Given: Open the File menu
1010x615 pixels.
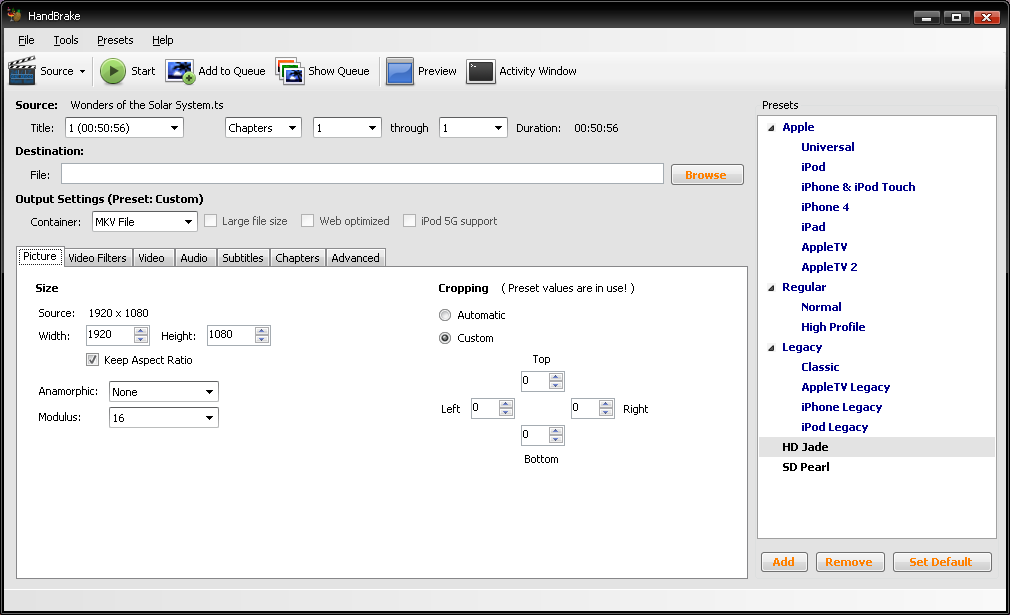Looking at the screenshot, I should tap(26, 40).
